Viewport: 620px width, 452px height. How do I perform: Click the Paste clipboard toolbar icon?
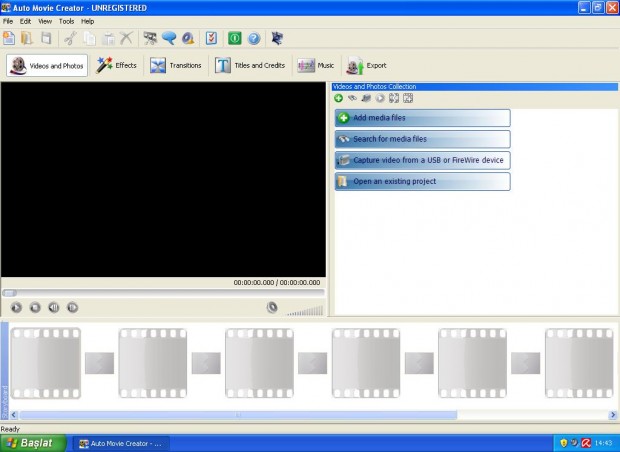108,38
